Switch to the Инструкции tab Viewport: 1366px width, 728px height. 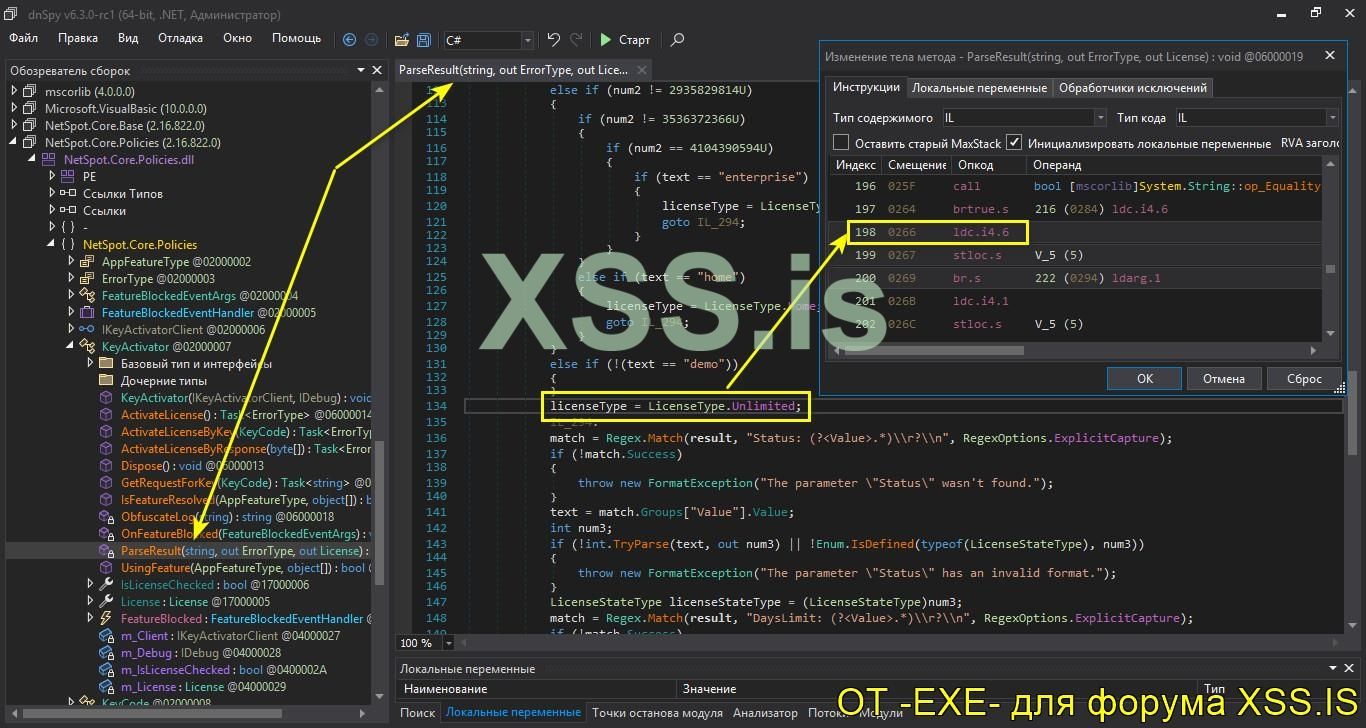point(867,88)
